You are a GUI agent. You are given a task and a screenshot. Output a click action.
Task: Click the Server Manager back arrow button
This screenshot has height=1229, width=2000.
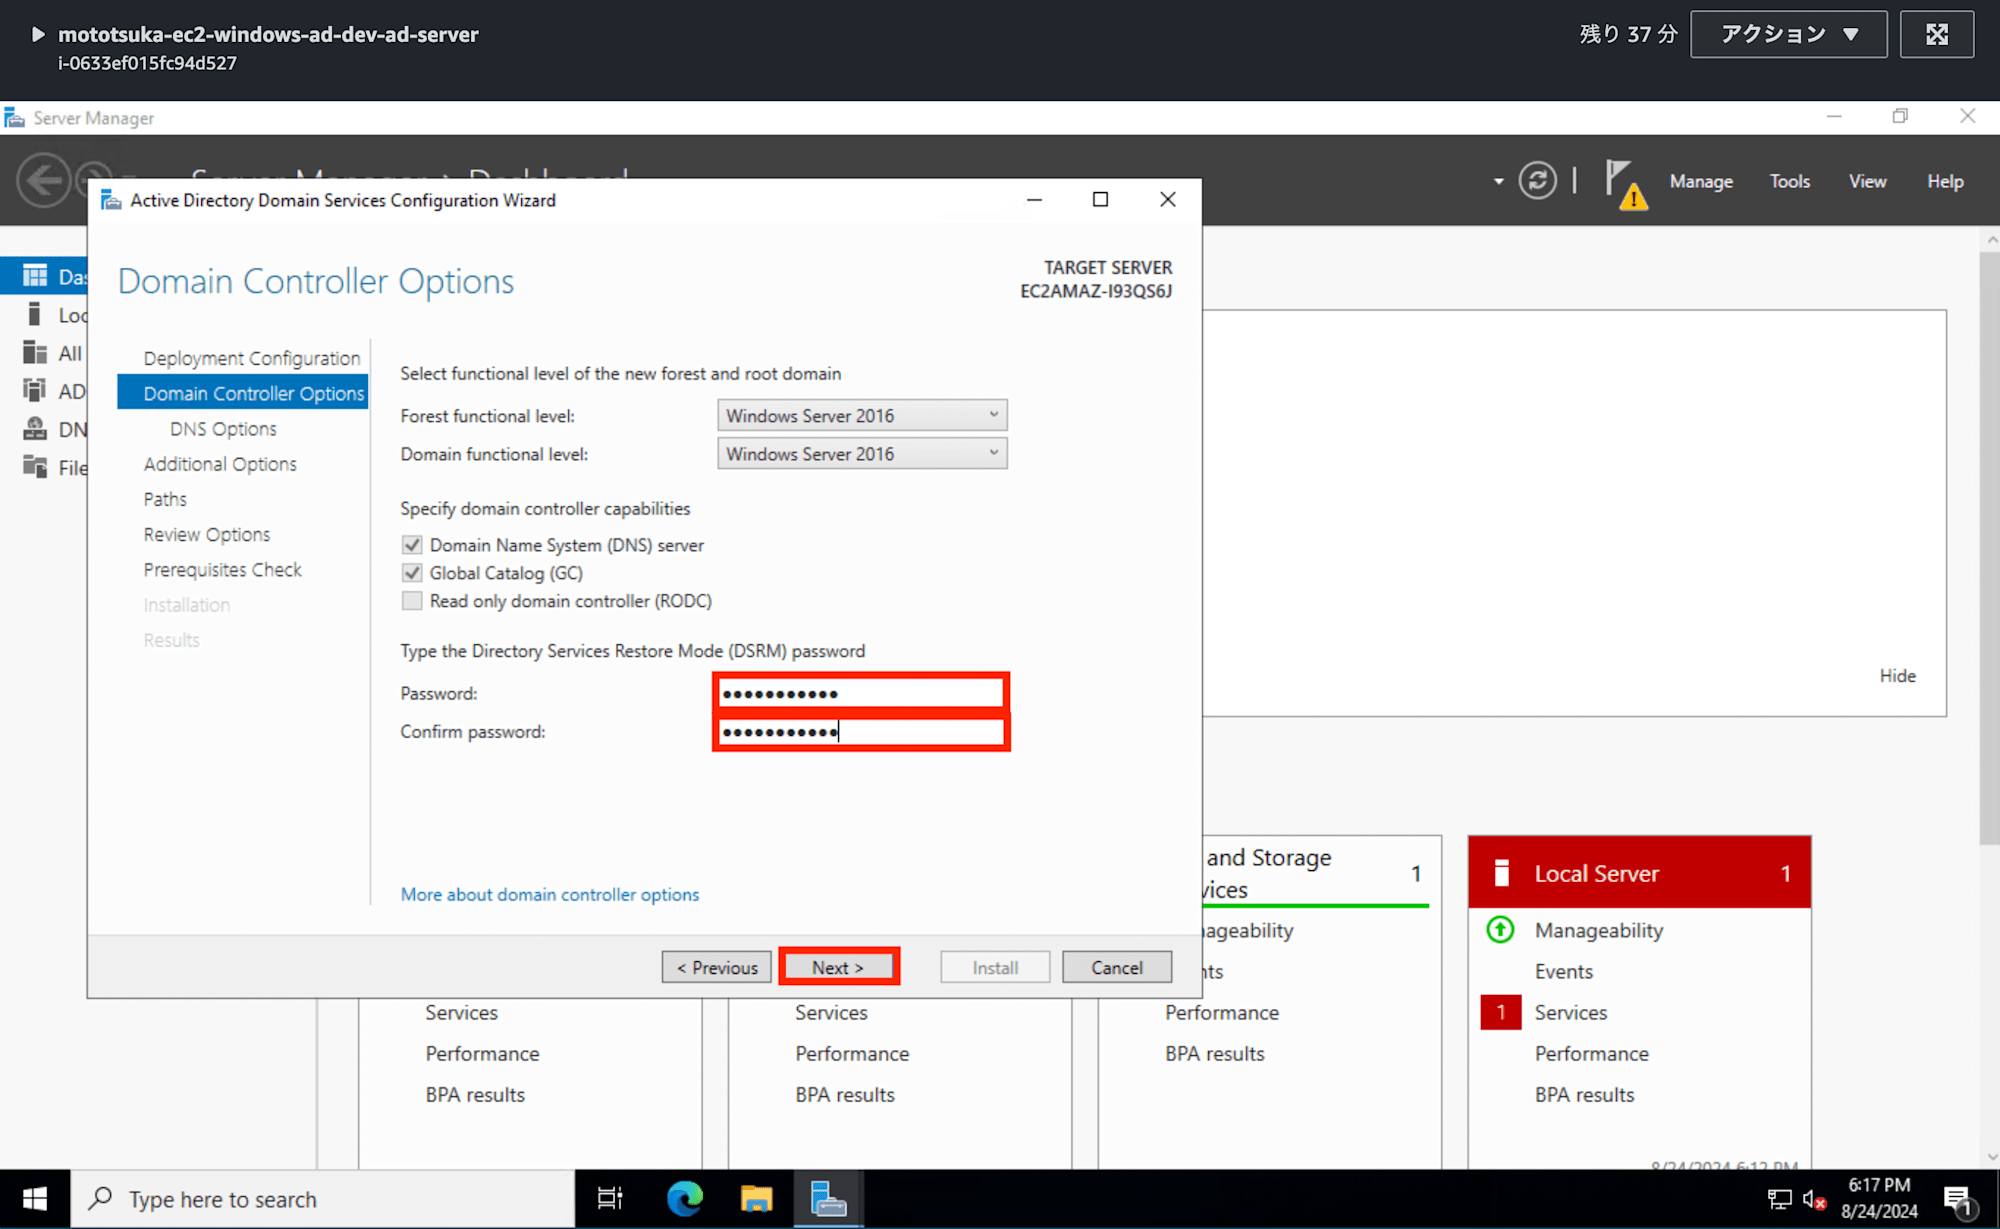click(44, 181)
